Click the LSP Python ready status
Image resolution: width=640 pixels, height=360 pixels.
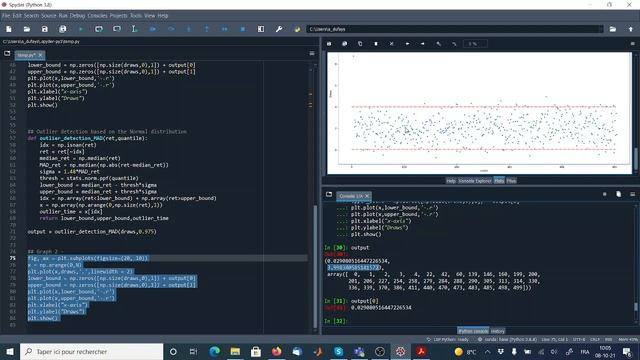448,339
